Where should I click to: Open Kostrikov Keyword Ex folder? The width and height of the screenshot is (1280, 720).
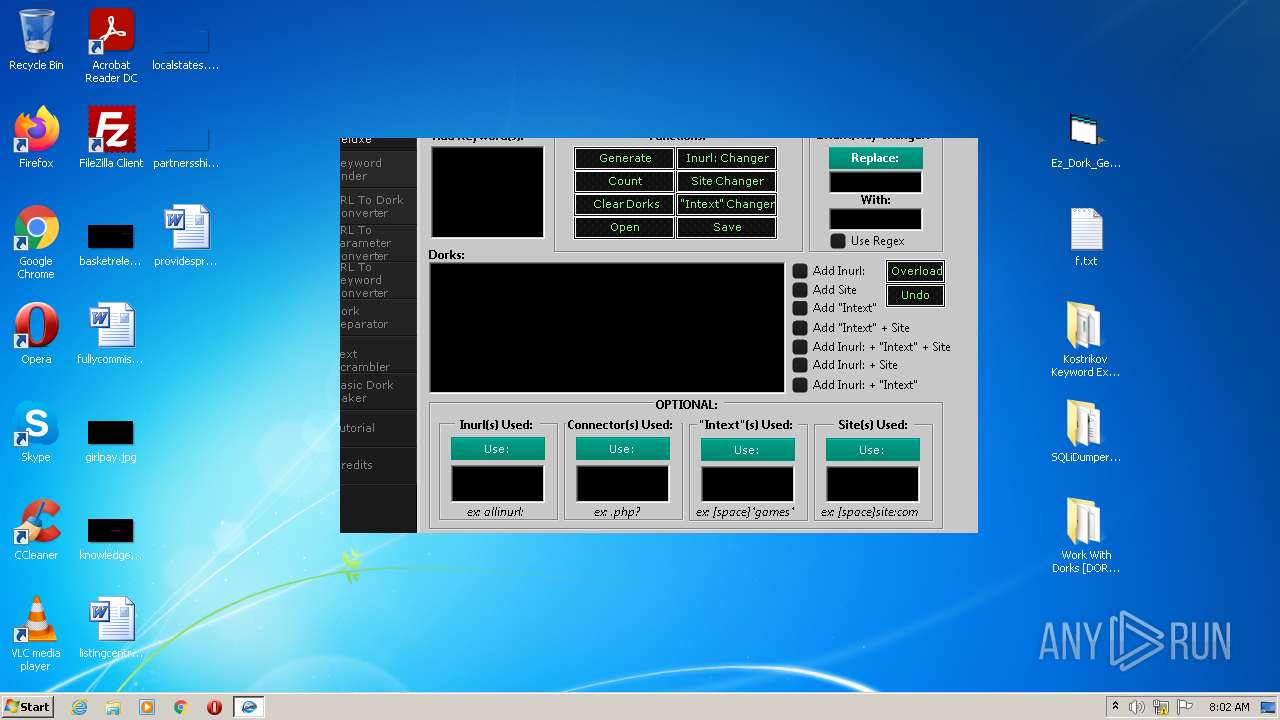click(x=1086, y=340)
